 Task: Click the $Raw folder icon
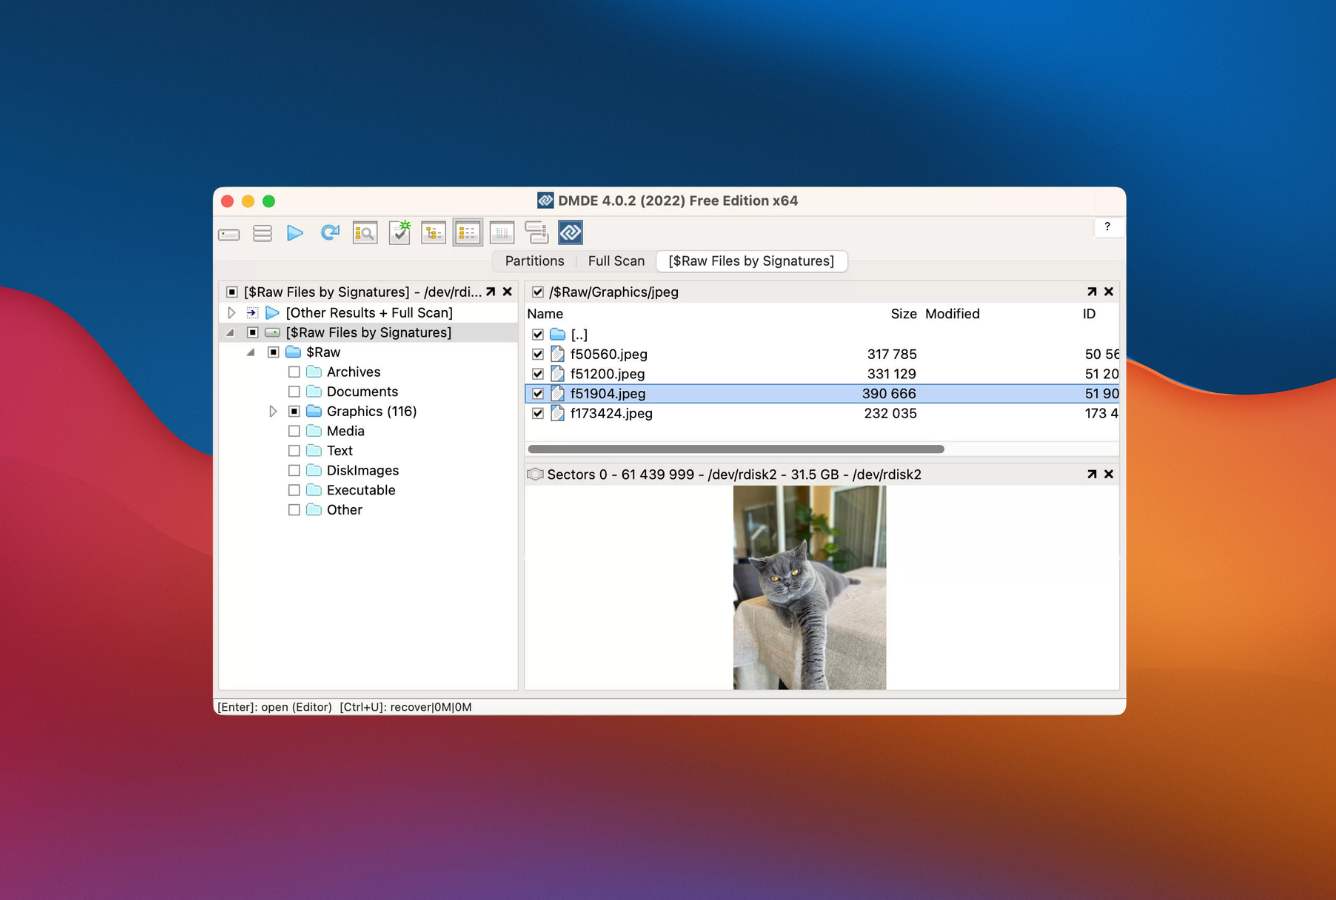(293, 352)
